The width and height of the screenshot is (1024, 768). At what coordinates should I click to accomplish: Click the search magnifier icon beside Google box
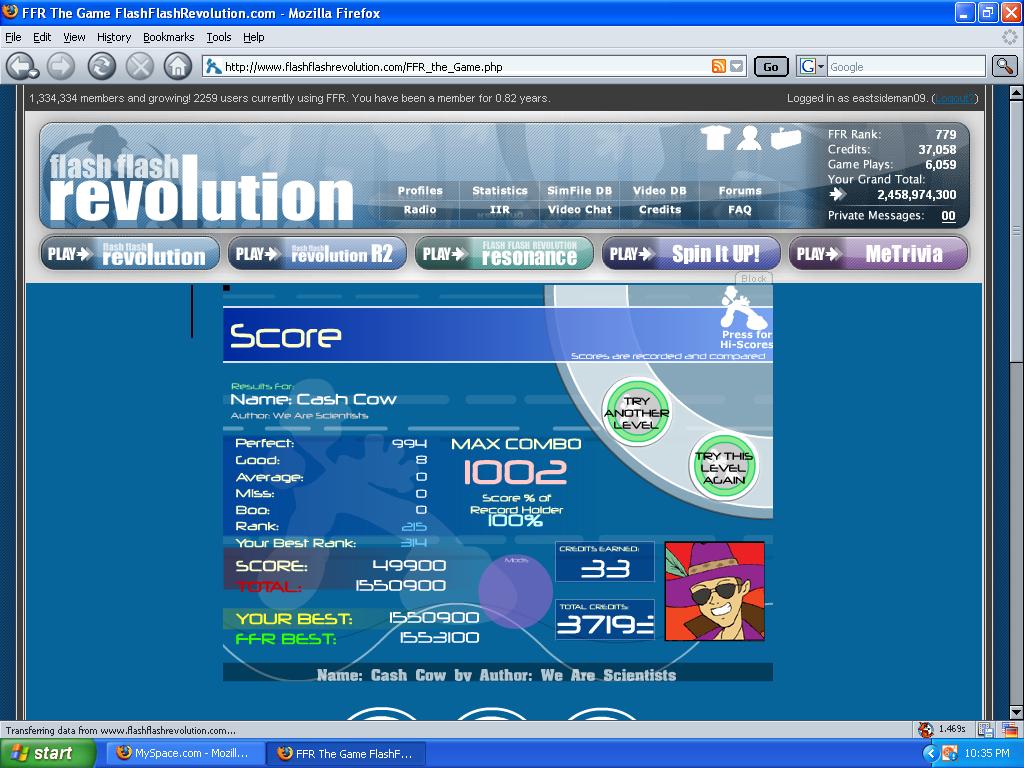click(1004, 66)
